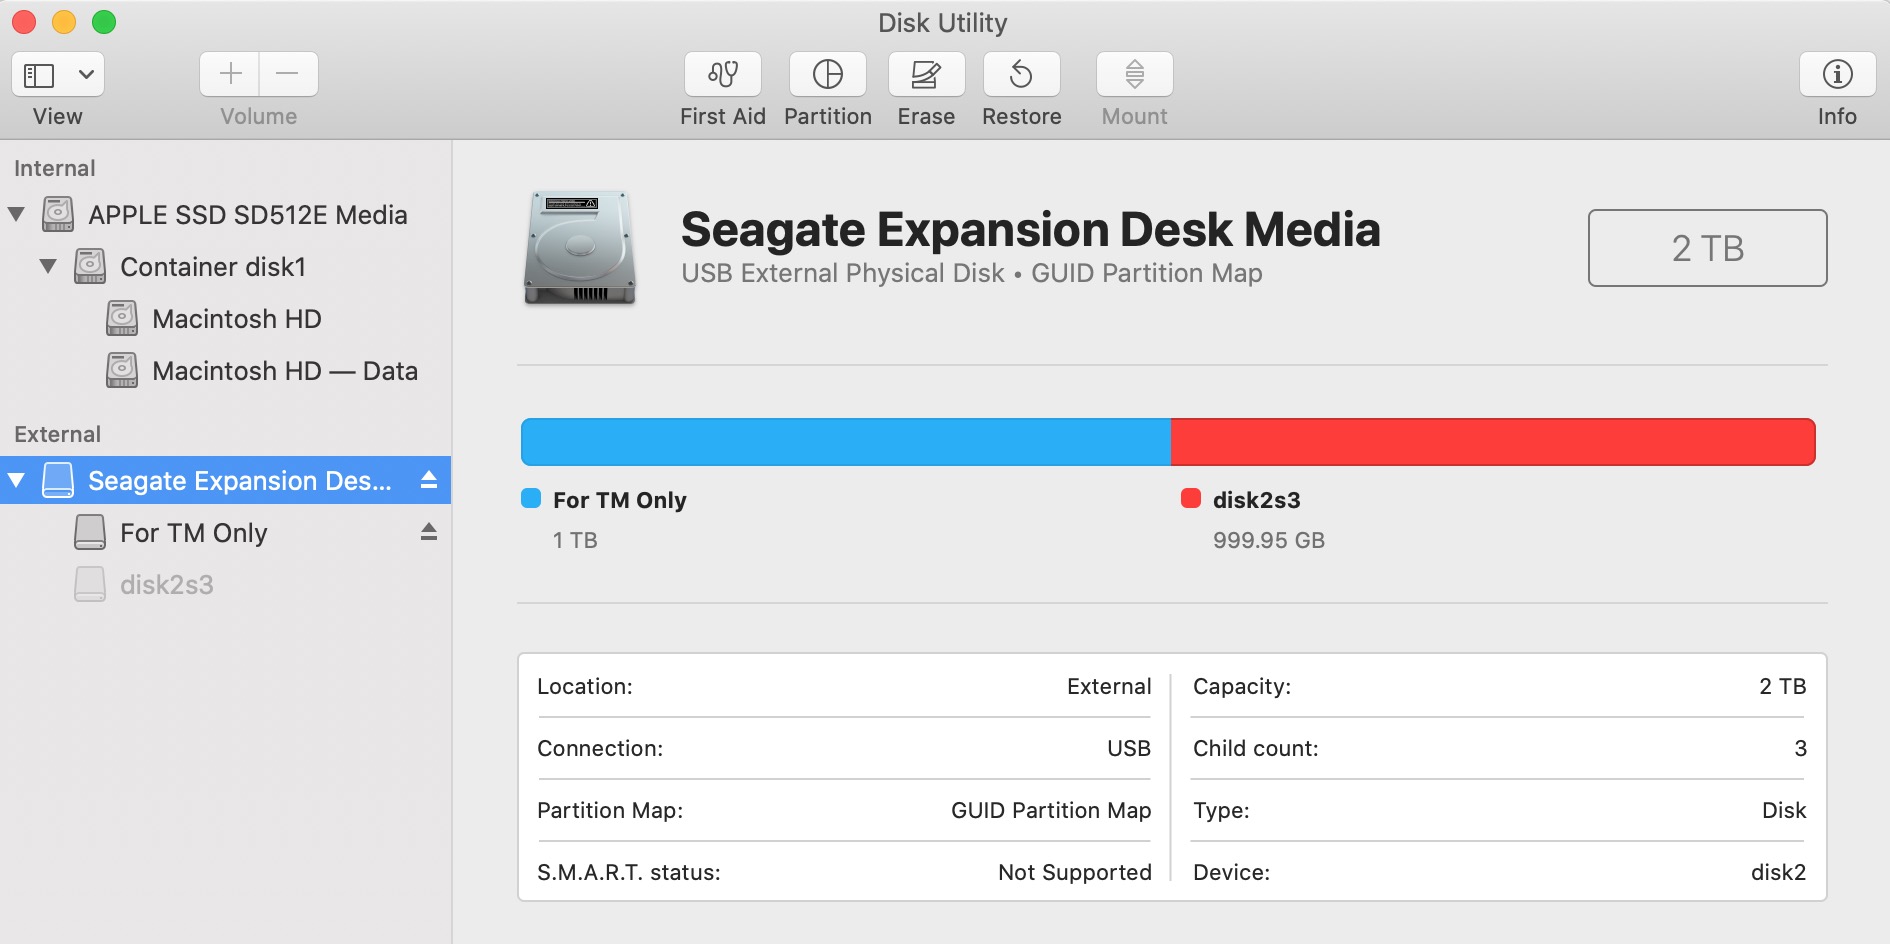
Task: Add a volume with plus button
Action: (230, 74)
